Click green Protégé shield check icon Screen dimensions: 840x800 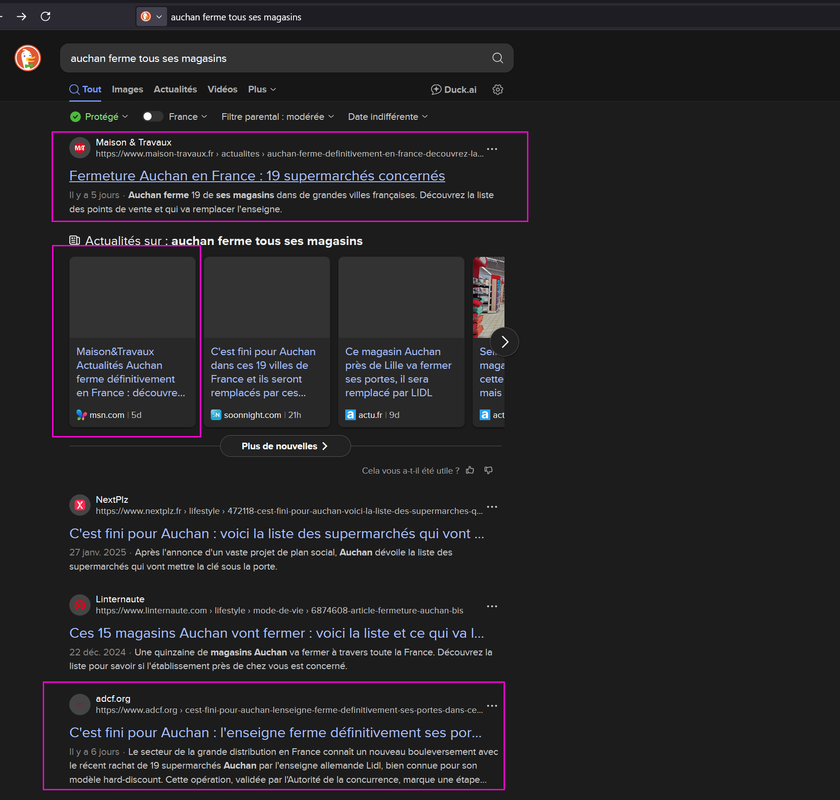tap(76, 117)
